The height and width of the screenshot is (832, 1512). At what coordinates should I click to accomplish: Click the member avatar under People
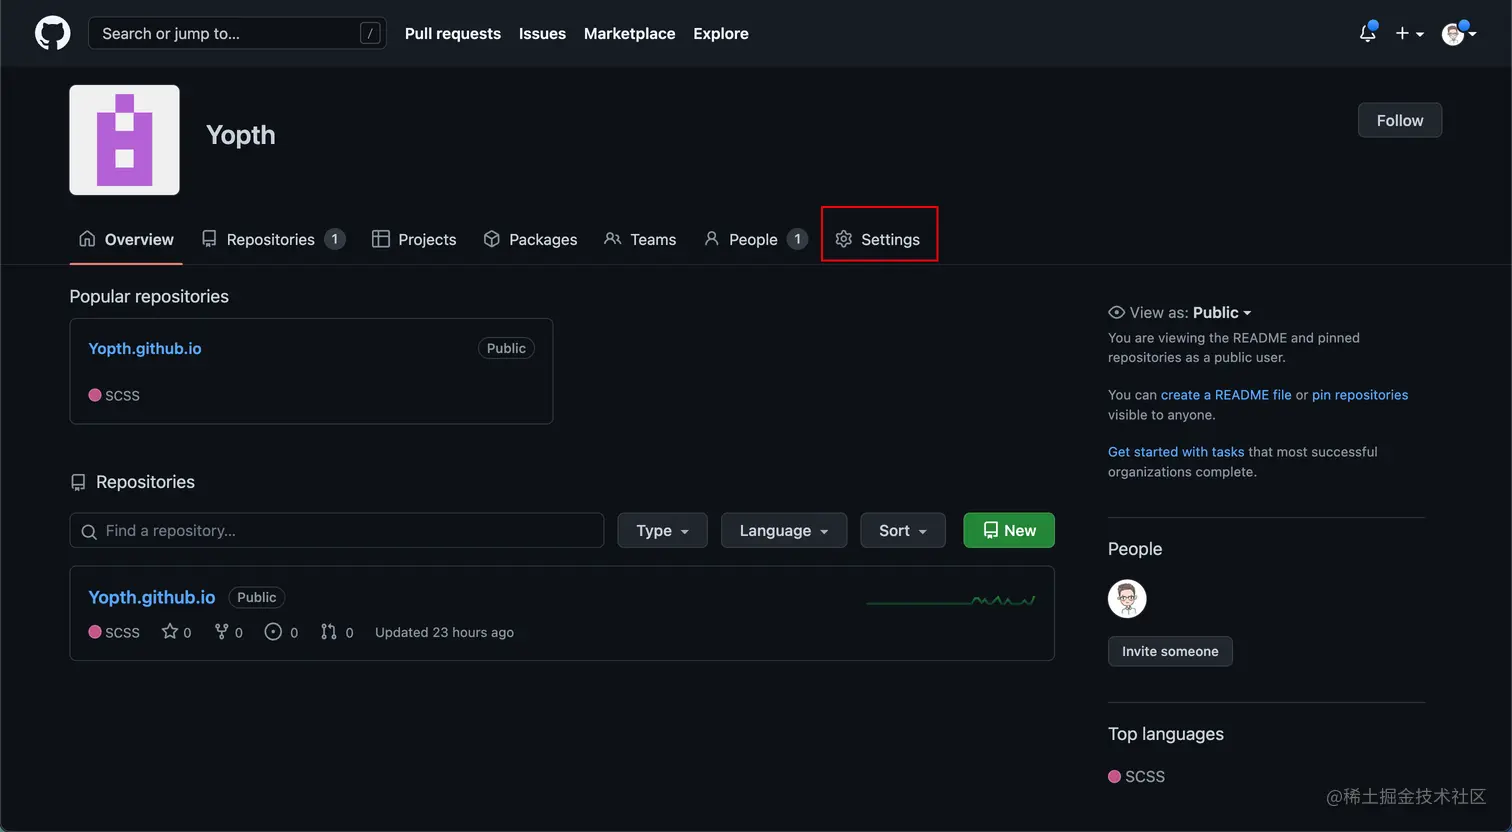pos(1127,599)
